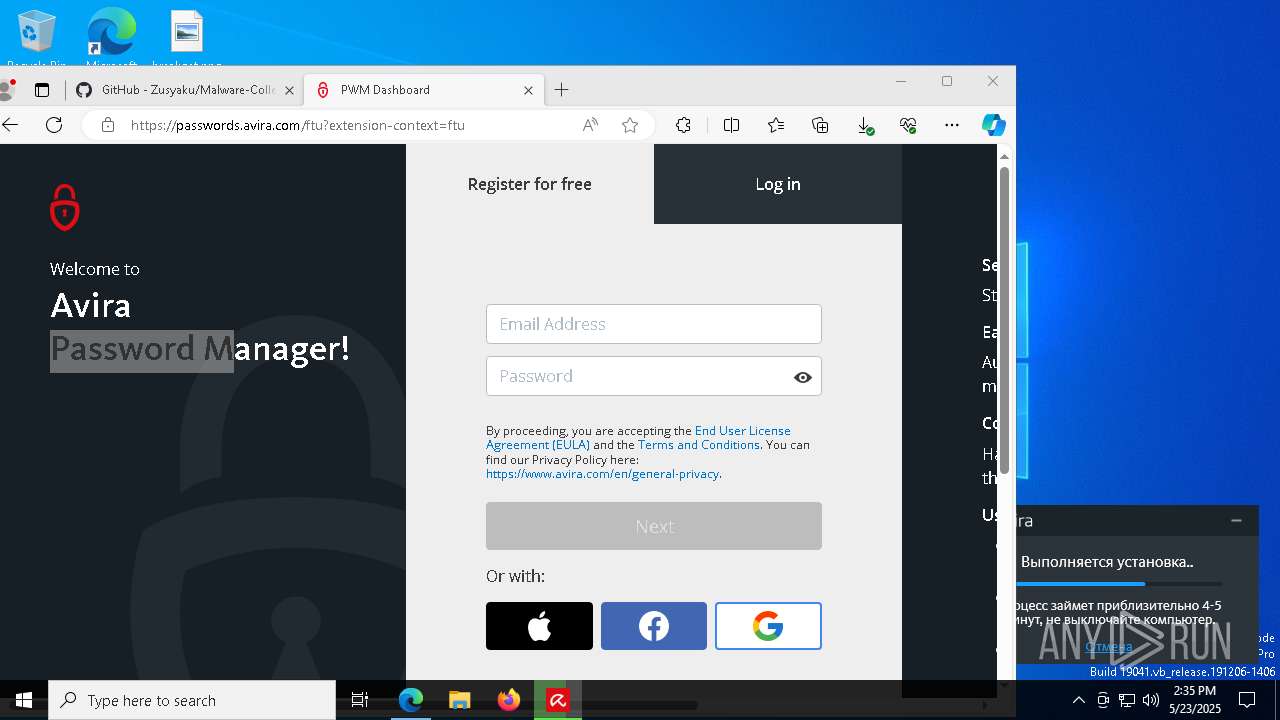Click Отмена link in Avira installer

1108,646
